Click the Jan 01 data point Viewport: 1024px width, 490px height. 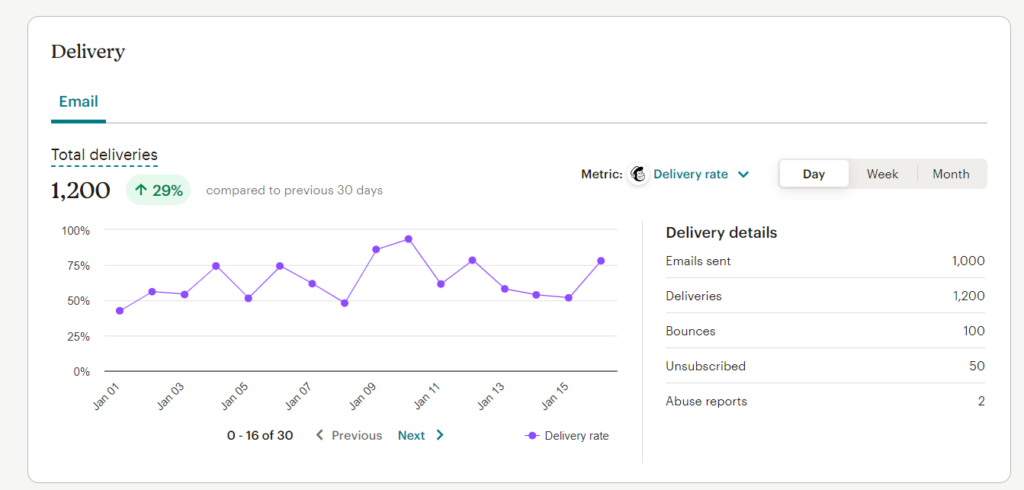120,311
